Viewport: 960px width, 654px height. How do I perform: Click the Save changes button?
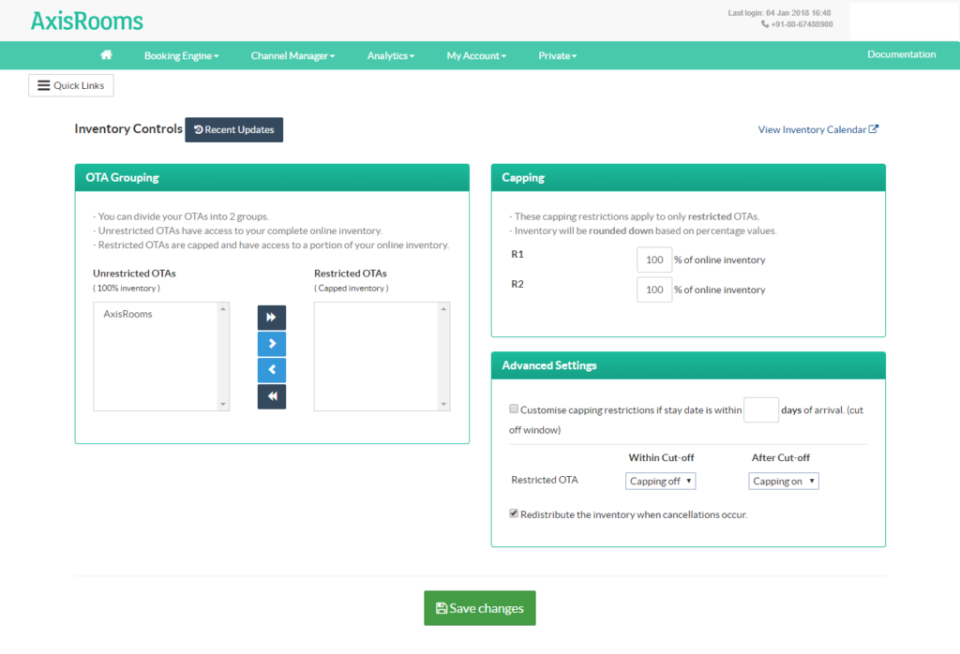(480, 608)
